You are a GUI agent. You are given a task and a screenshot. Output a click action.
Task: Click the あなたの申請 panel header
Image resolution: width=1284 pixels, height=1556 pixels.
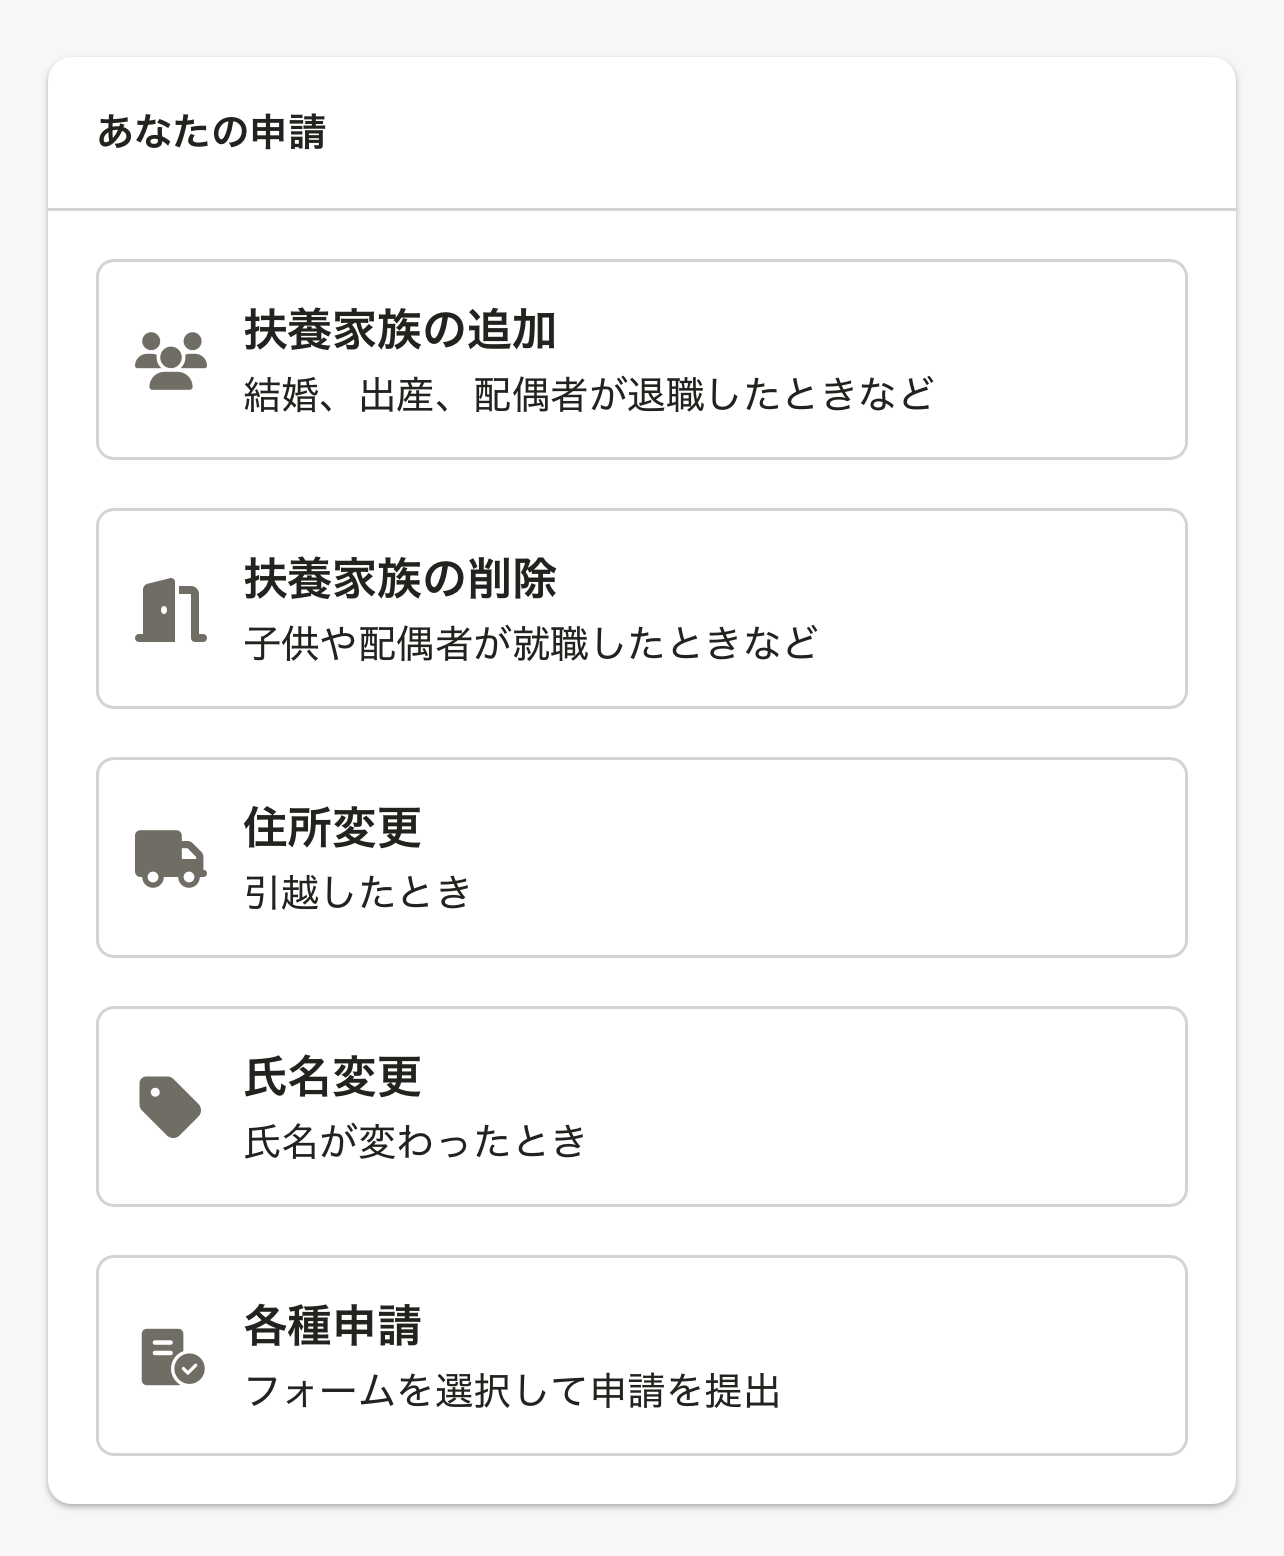point(212,132)
